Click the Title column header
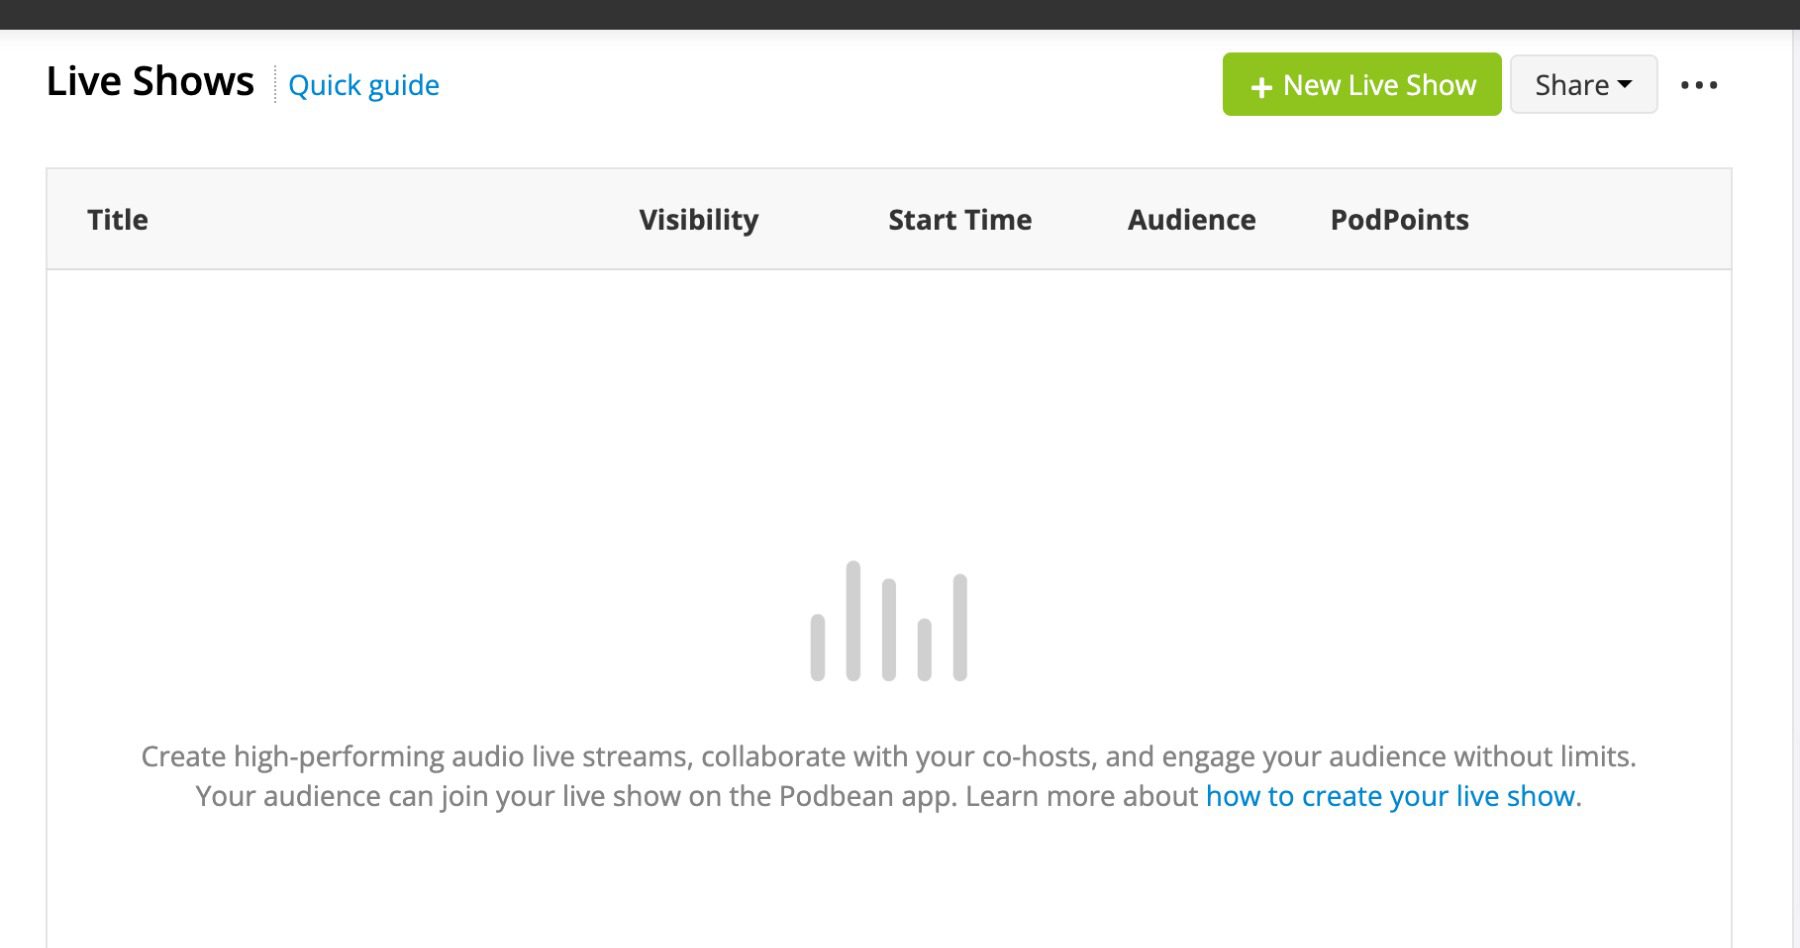1800x948 pixels. tap(117, 219)
